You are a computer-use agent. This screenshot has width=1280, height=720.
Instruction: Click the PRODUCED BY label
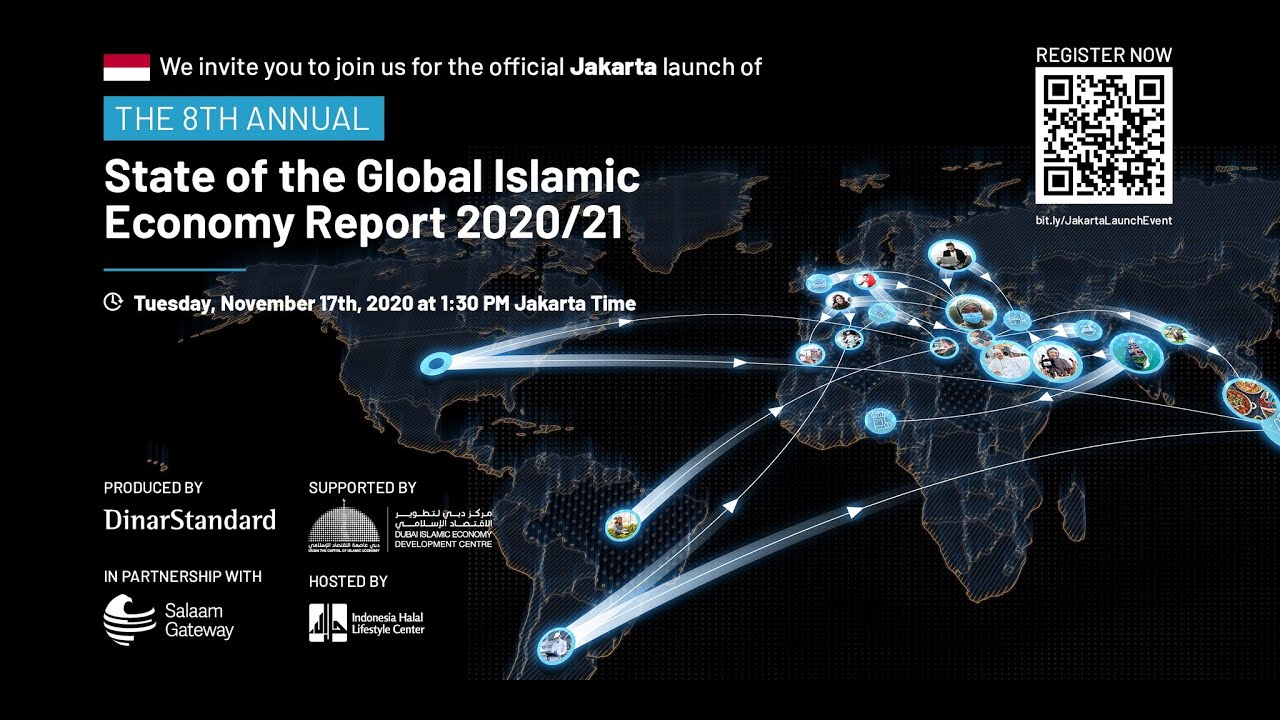(x=153, y=488)
